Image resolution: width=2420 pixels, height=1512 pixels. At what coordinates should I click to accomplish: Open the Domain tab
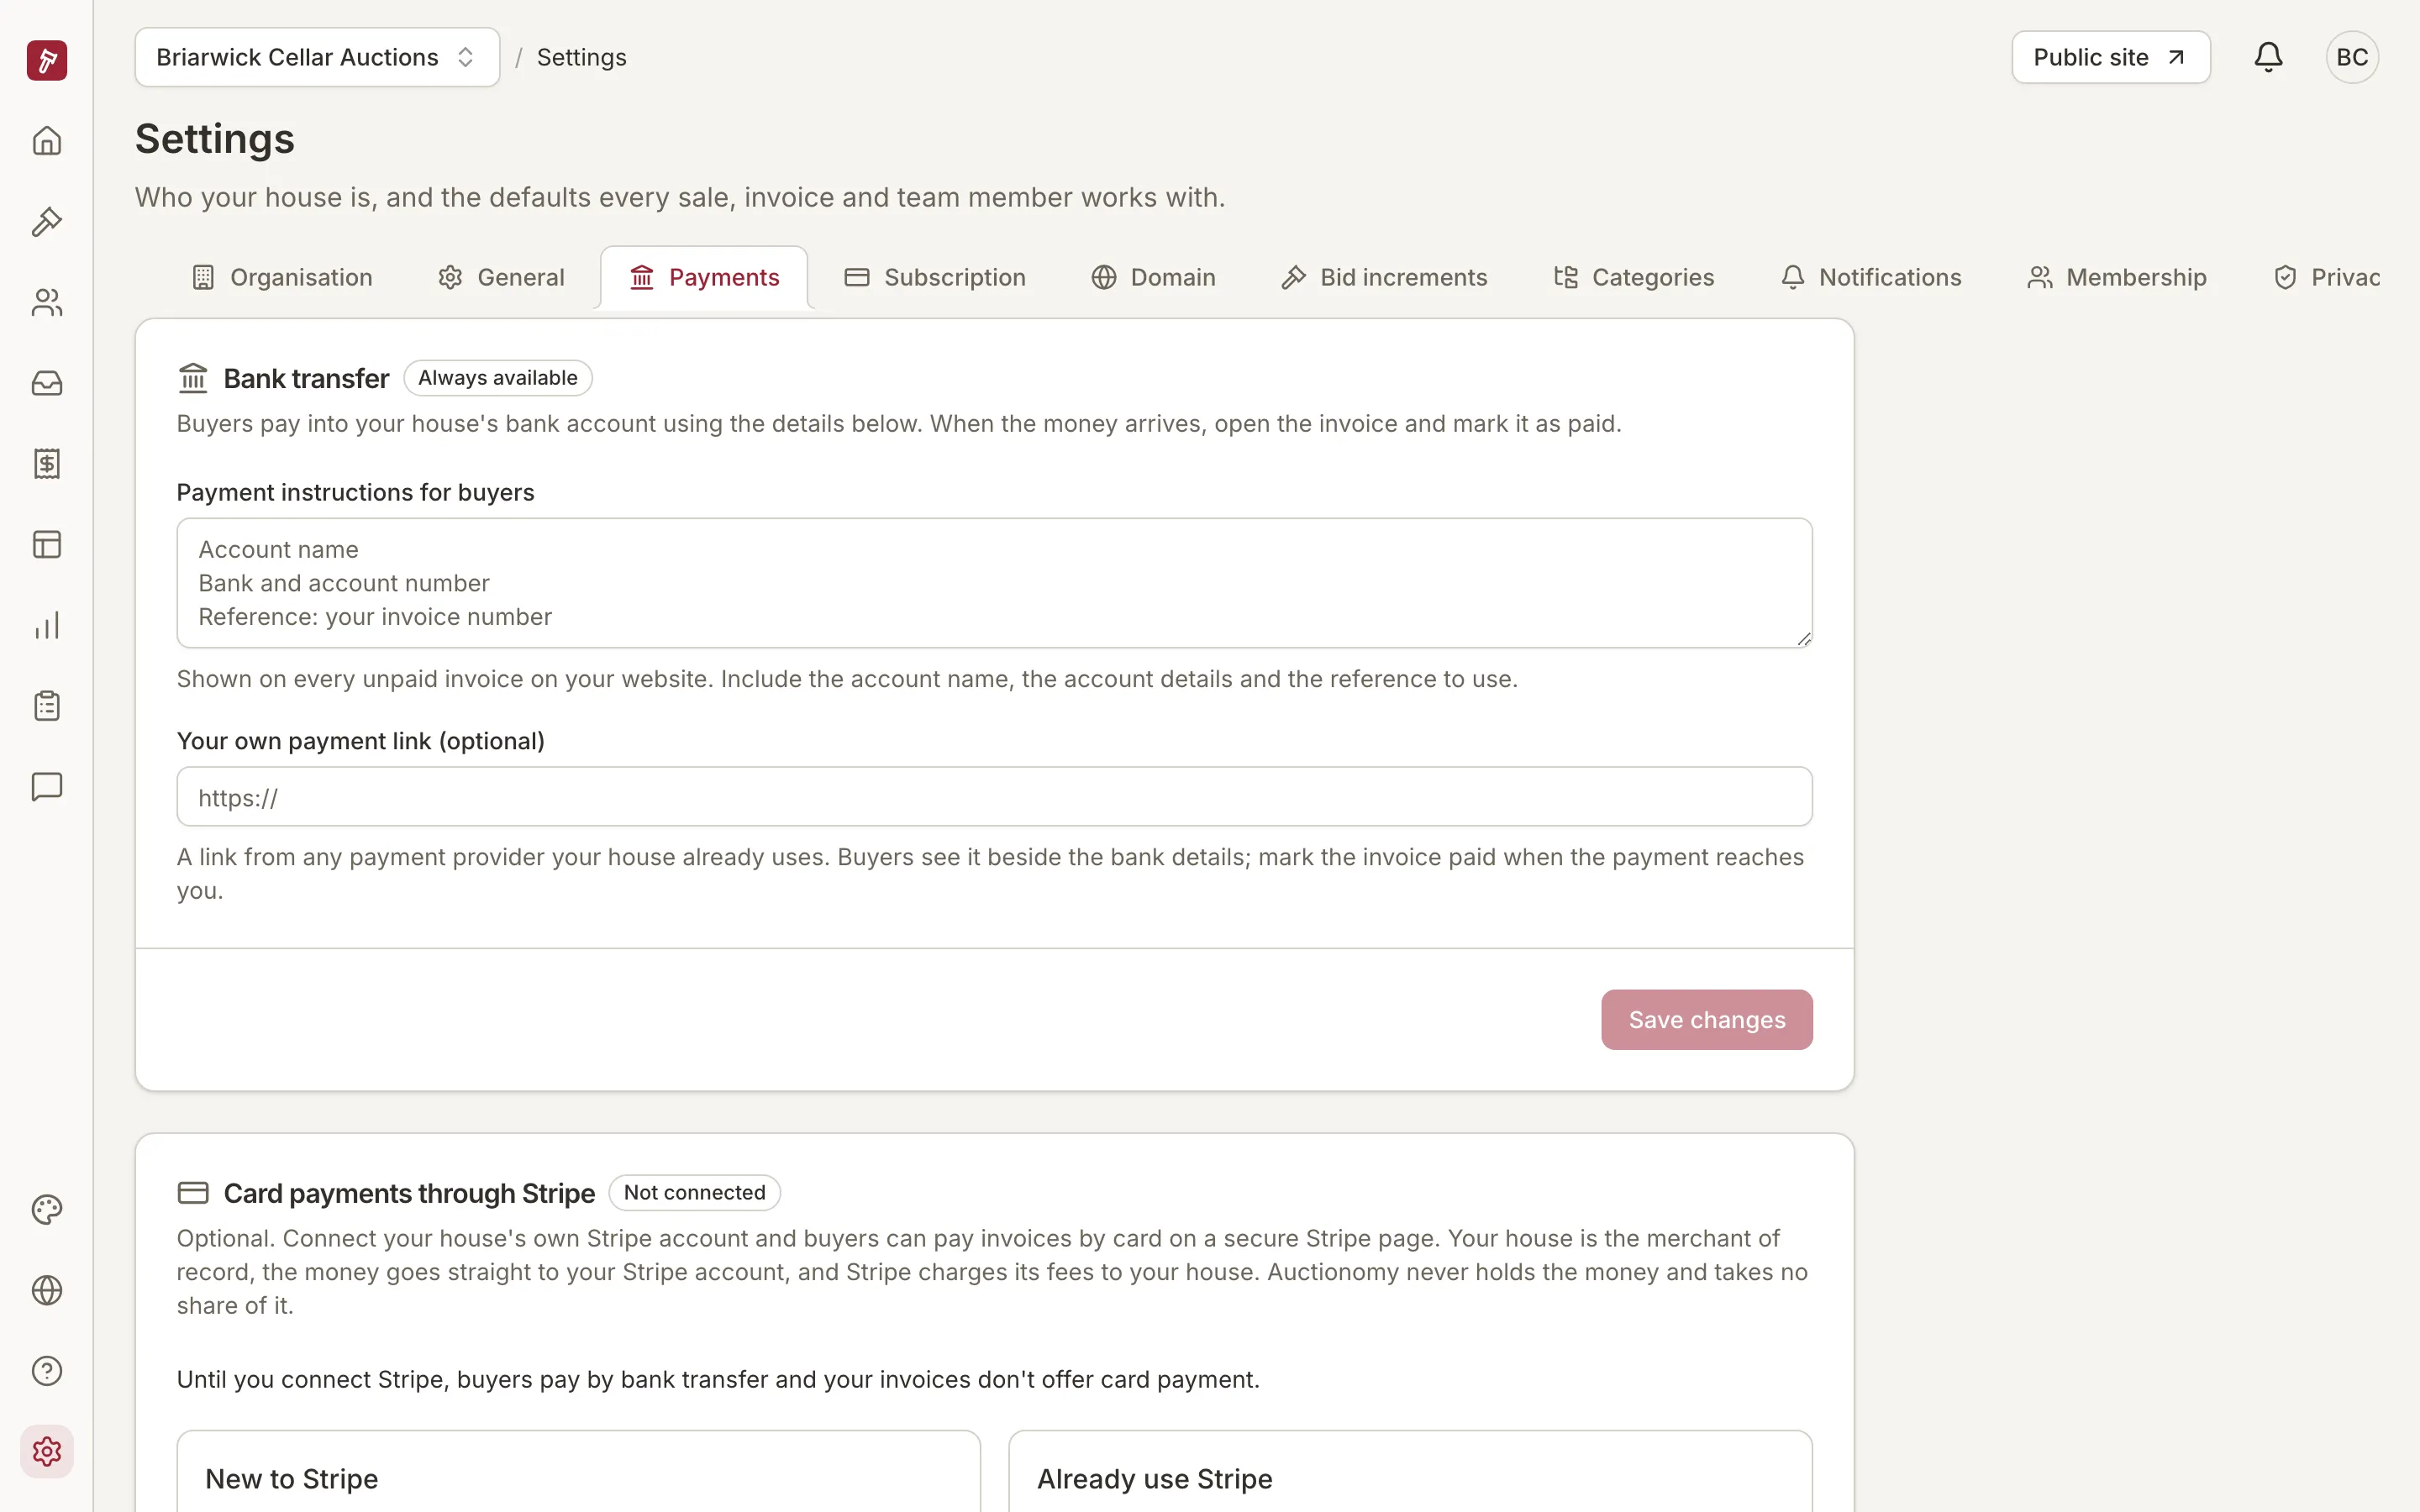(x=1153, y=277)
